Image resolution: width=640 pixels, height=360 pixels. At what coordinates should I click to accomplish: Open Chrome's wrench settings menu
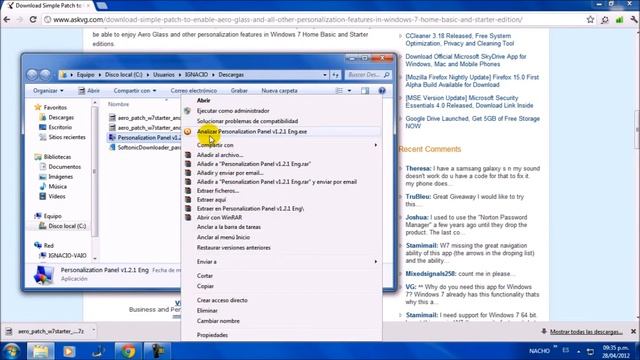(634, 20)
